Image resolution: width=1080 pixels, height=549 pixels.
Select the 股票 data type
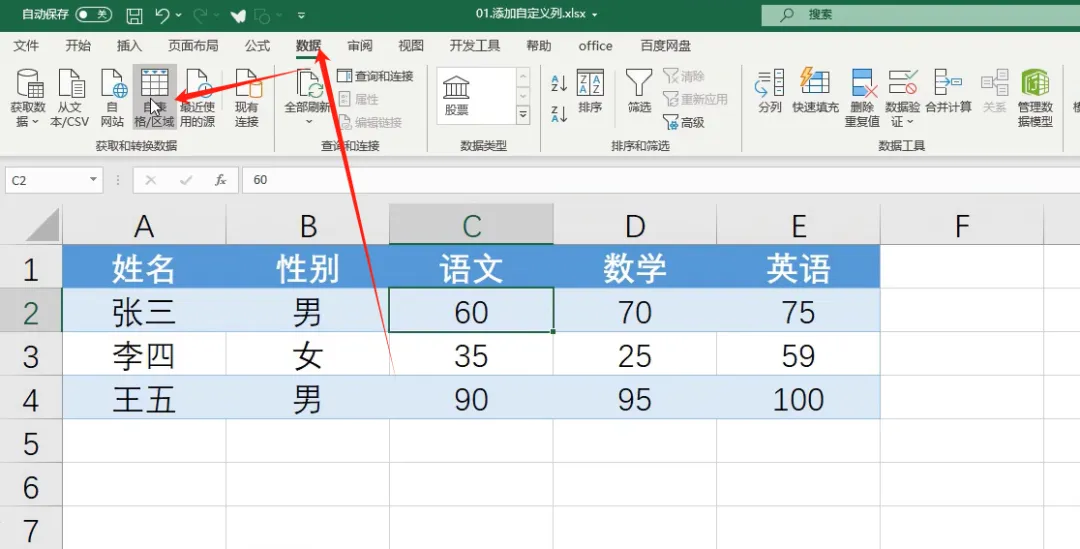click(x=456, y=96)
